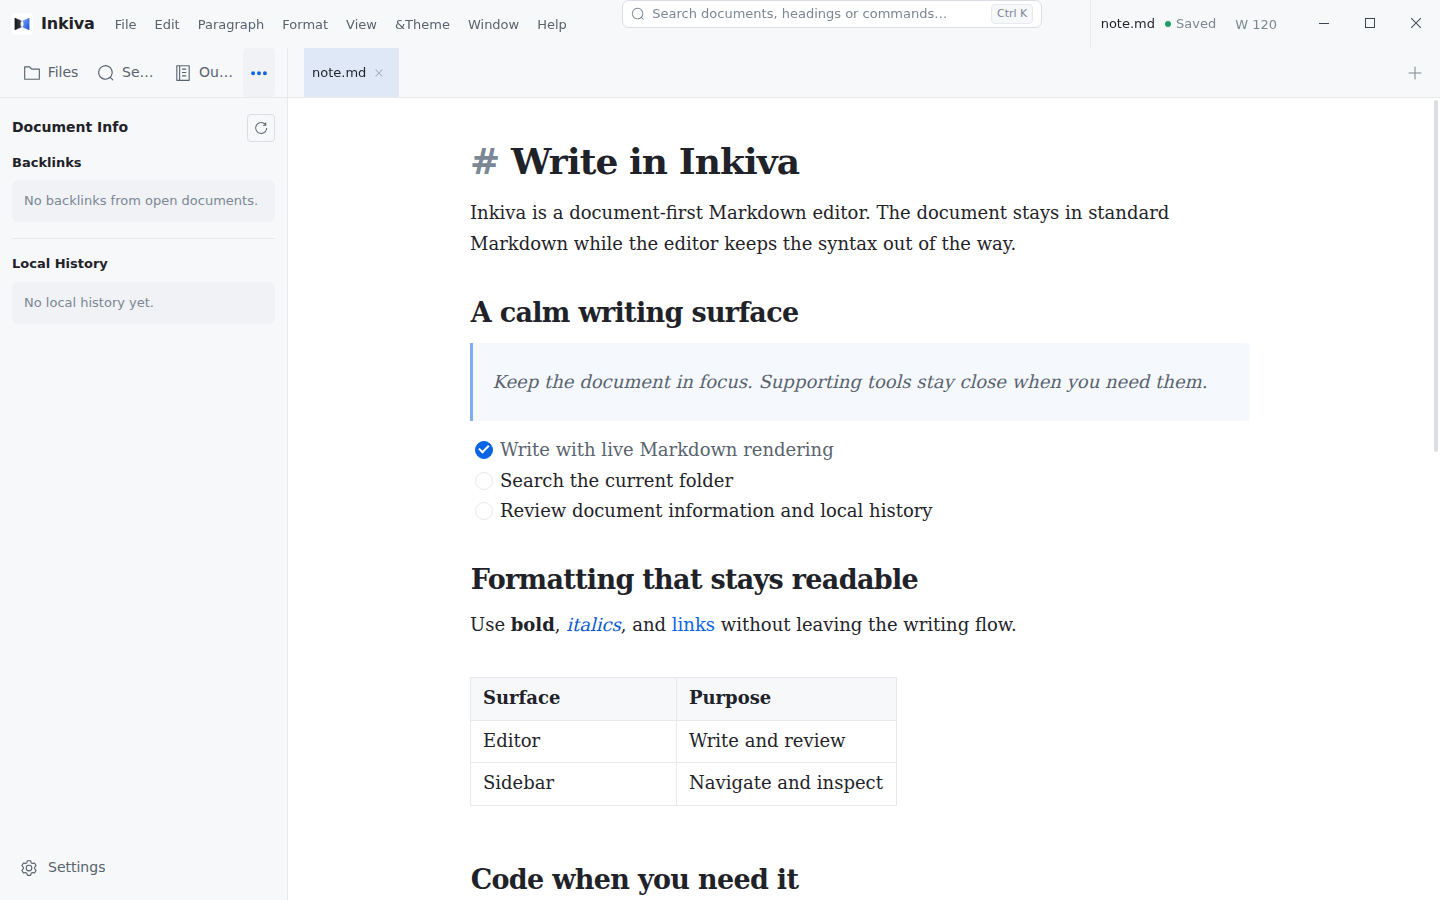
Task: Click the document vertical scrollbar
Action: (1436, 276)
